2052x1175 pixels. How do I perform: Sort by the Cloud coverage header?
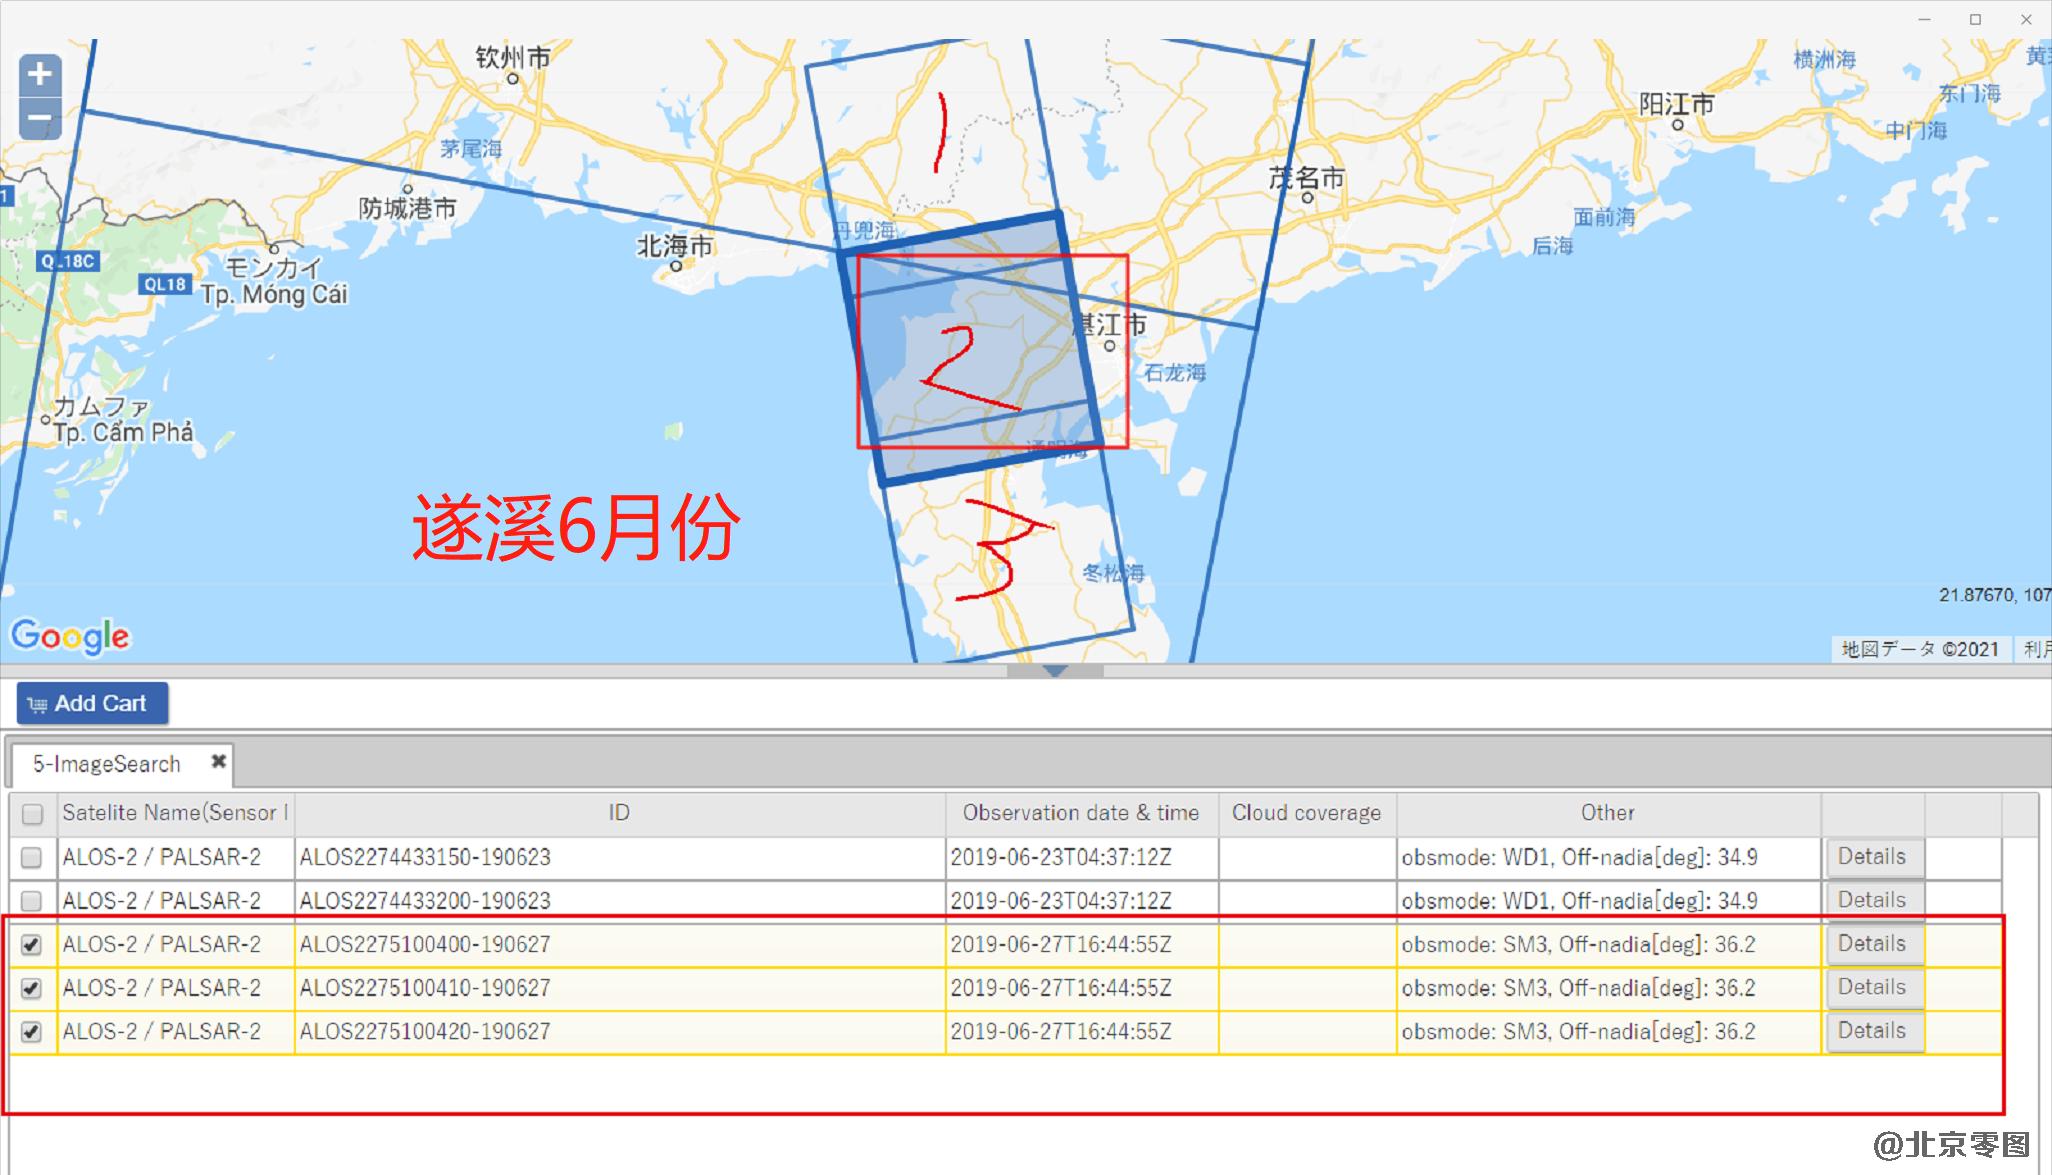click(x=1307, y=813)
